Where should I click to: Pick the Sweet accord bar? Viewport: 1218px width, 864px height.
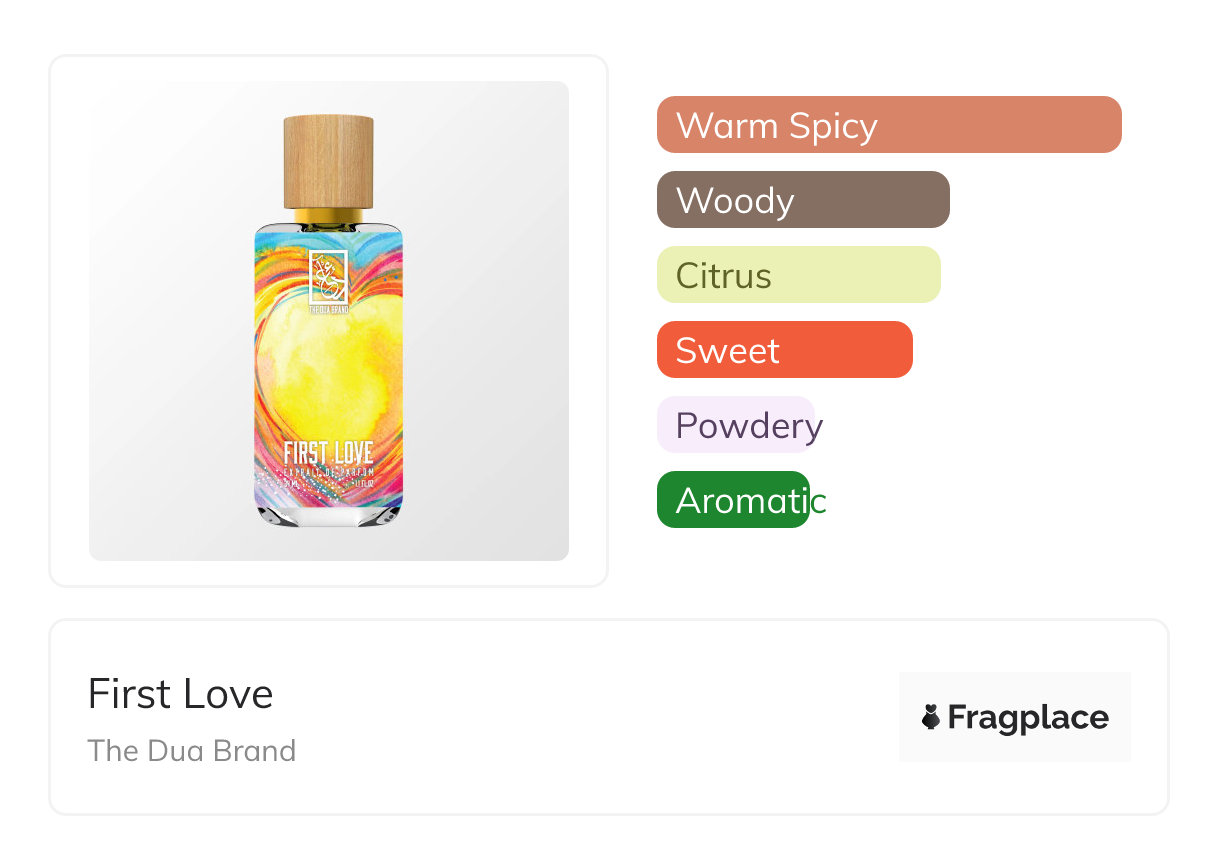784,350
